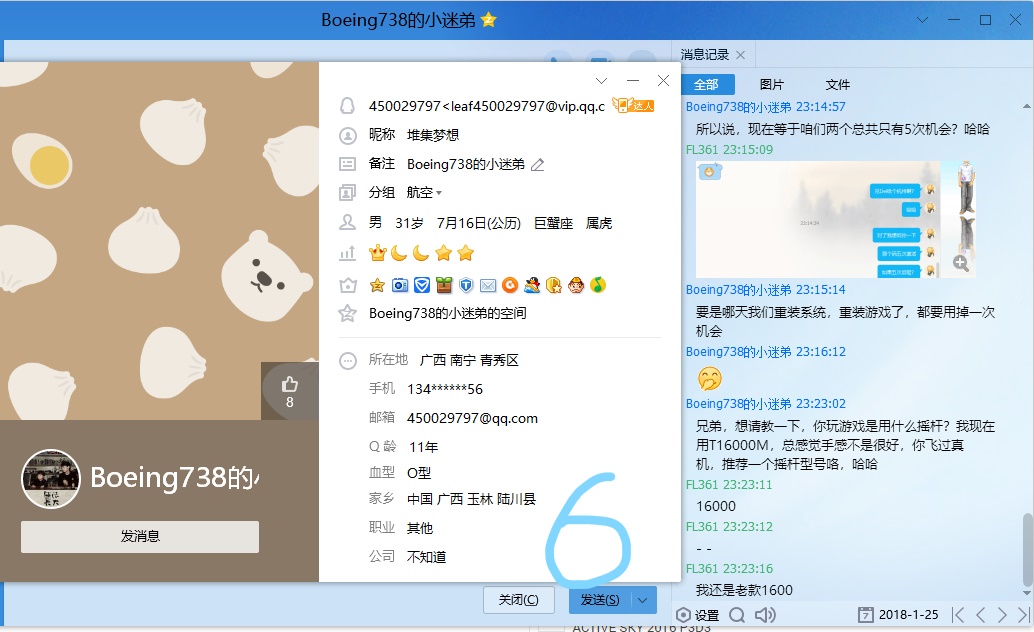The height and width of the screenshot is (632, 1034).
Task: Open the send button options dropdown arrow
Action: 643,600
